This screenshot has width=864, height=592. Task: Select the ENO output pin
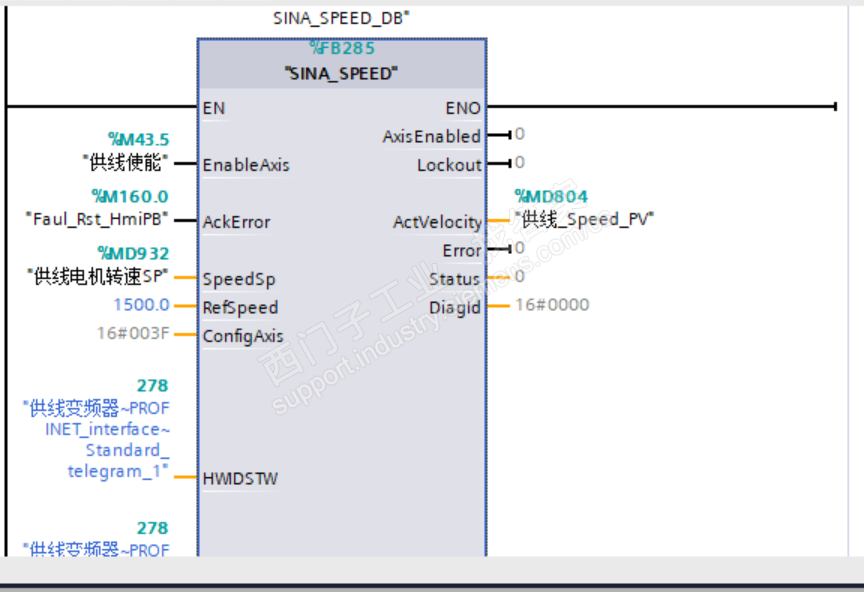[x=463, y=108]
